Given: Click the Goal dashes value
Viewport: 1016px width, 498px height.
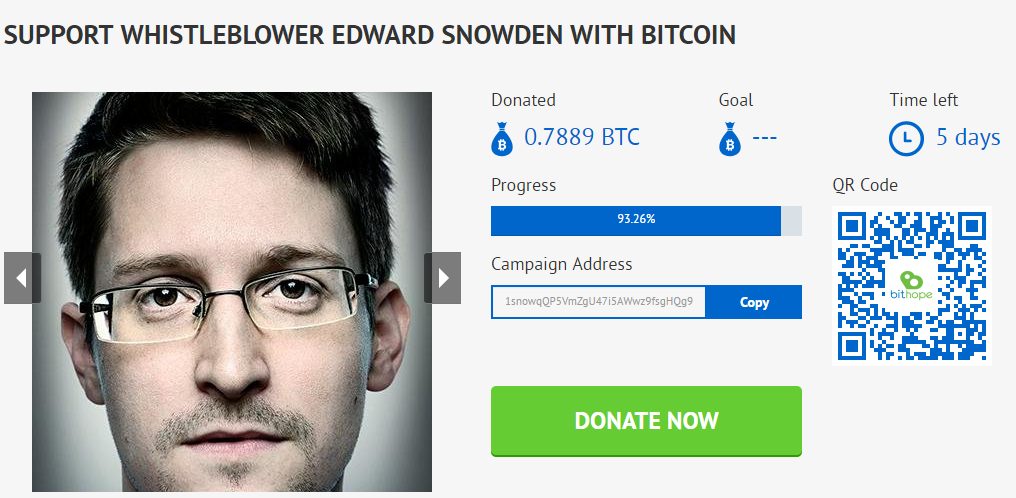Looking at the screenshot, I should pyautogui.click(x=765, y=137).
